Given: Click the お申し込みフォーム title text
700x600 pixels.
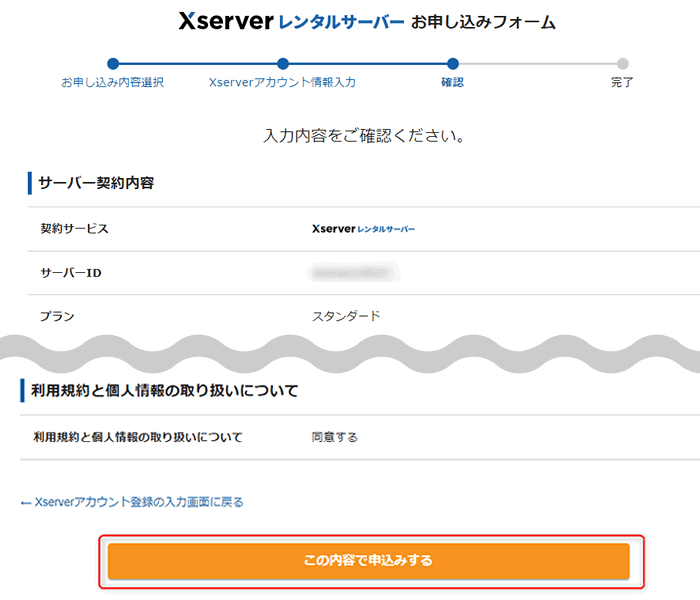Looking at the screenshot, I should tap(483, 22).
